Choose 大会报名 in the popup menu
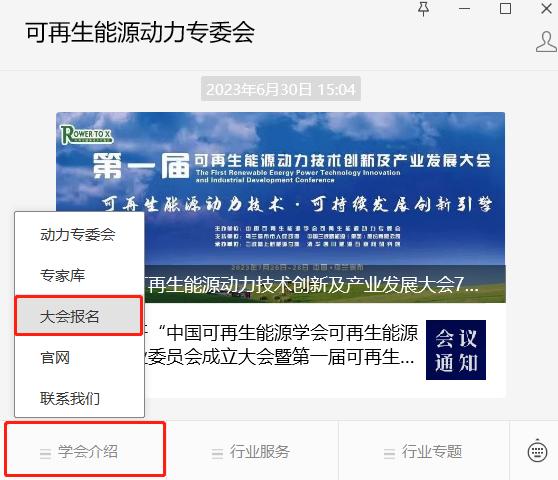Image resolution: width=558 pixels, height=480 pixels. [x=79, y=316]
